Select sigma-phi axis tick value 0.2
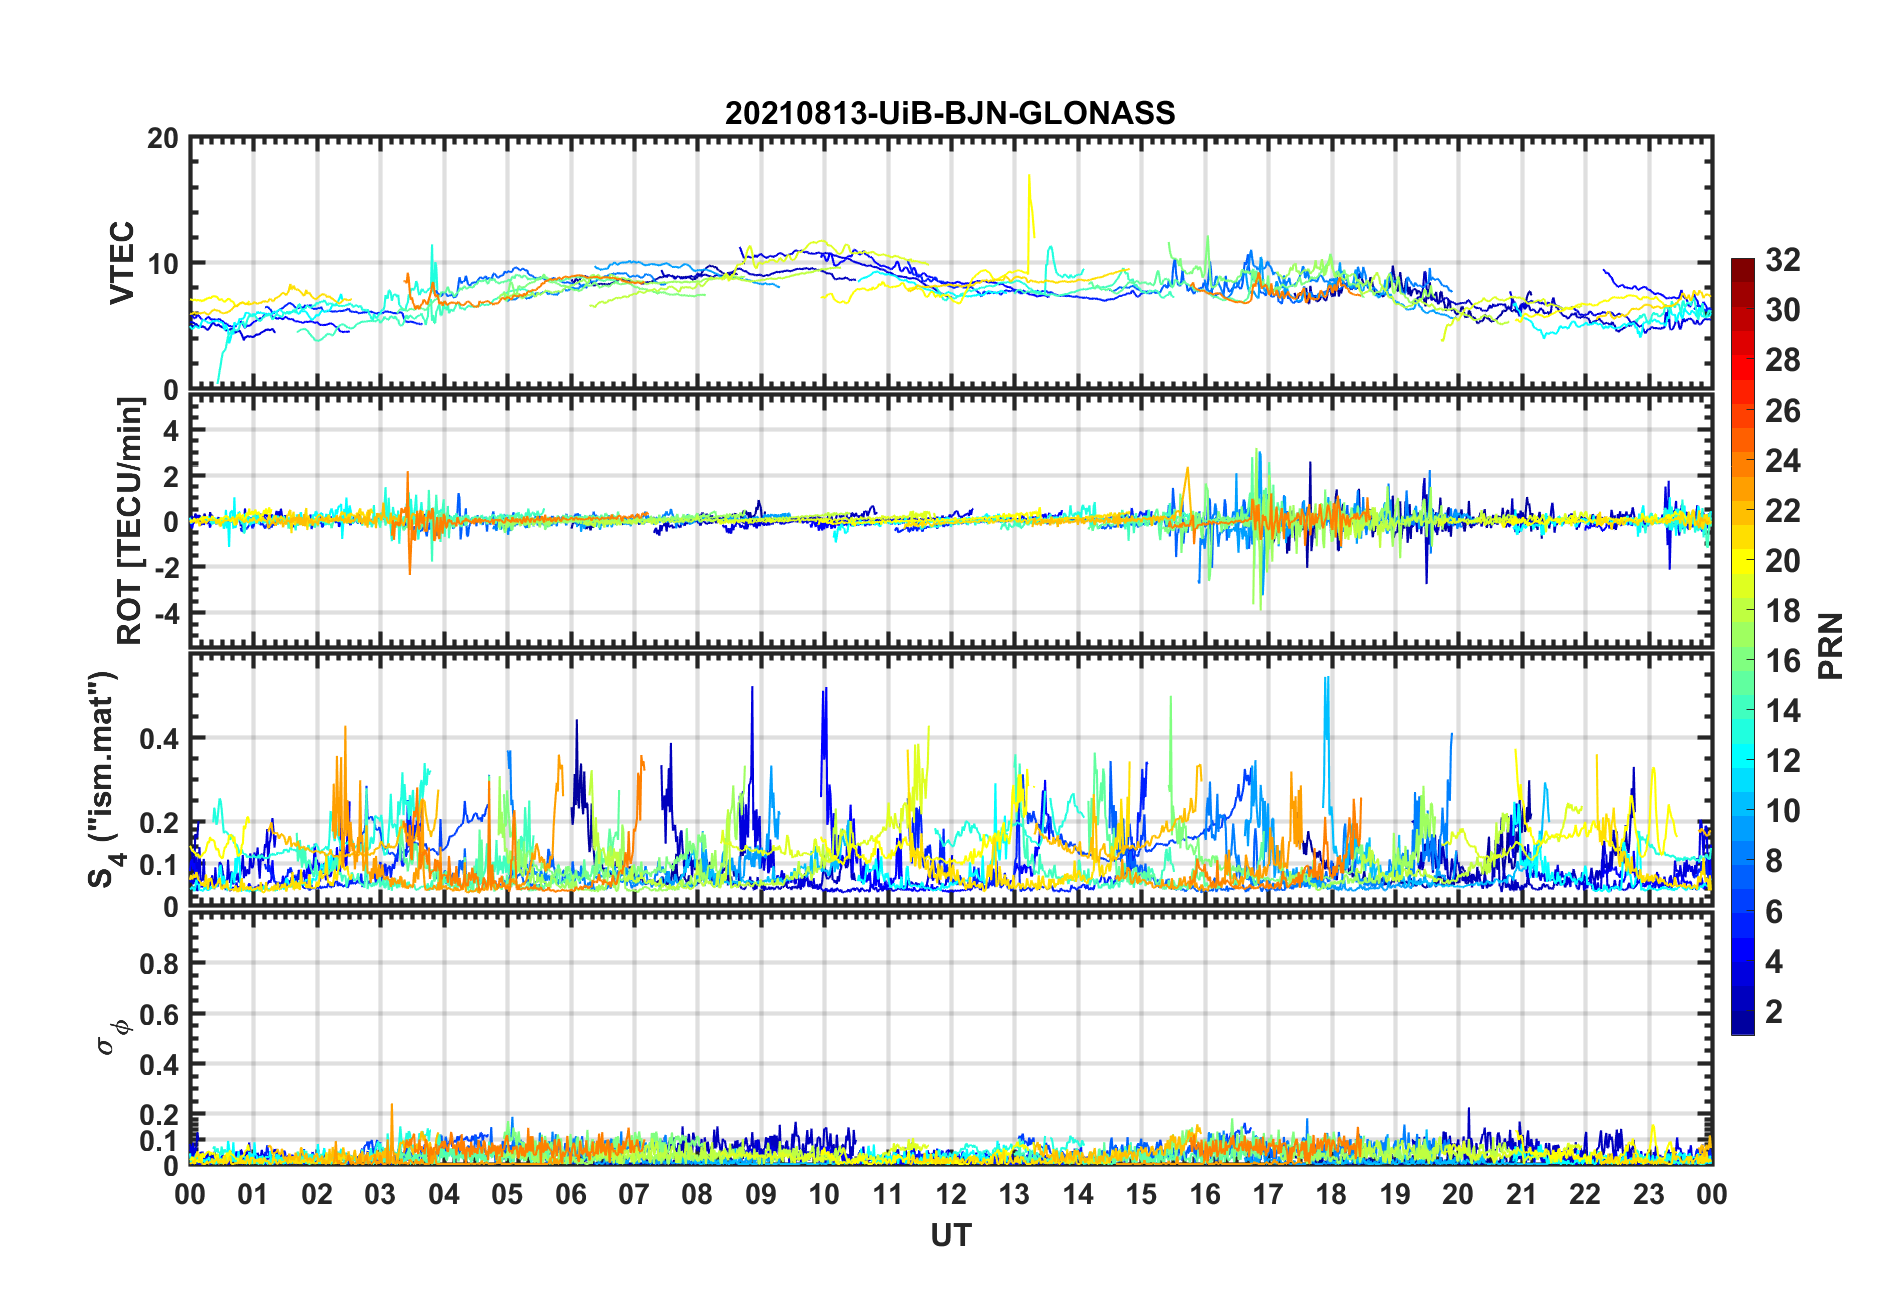Image resolution: width=1902 pixels, height=1292 pixels. click(x=160, y=1114)
